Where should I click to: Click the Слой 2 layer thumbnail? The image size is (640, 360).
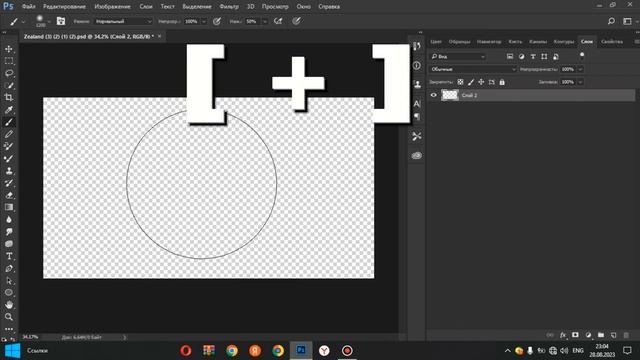point(450,95)
